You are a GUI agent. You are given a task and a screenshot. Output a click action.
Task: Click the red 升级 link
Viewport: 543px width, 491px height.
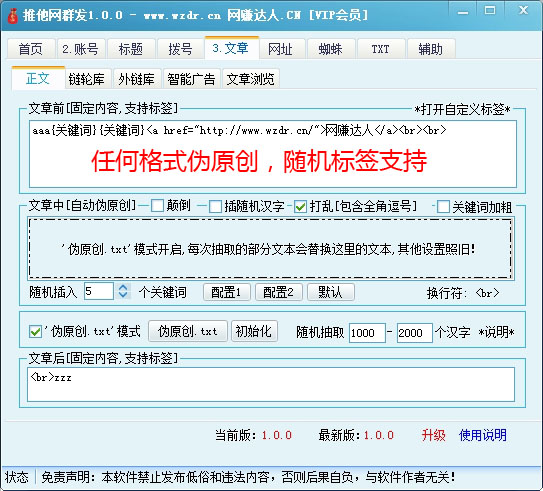point(433,435)
